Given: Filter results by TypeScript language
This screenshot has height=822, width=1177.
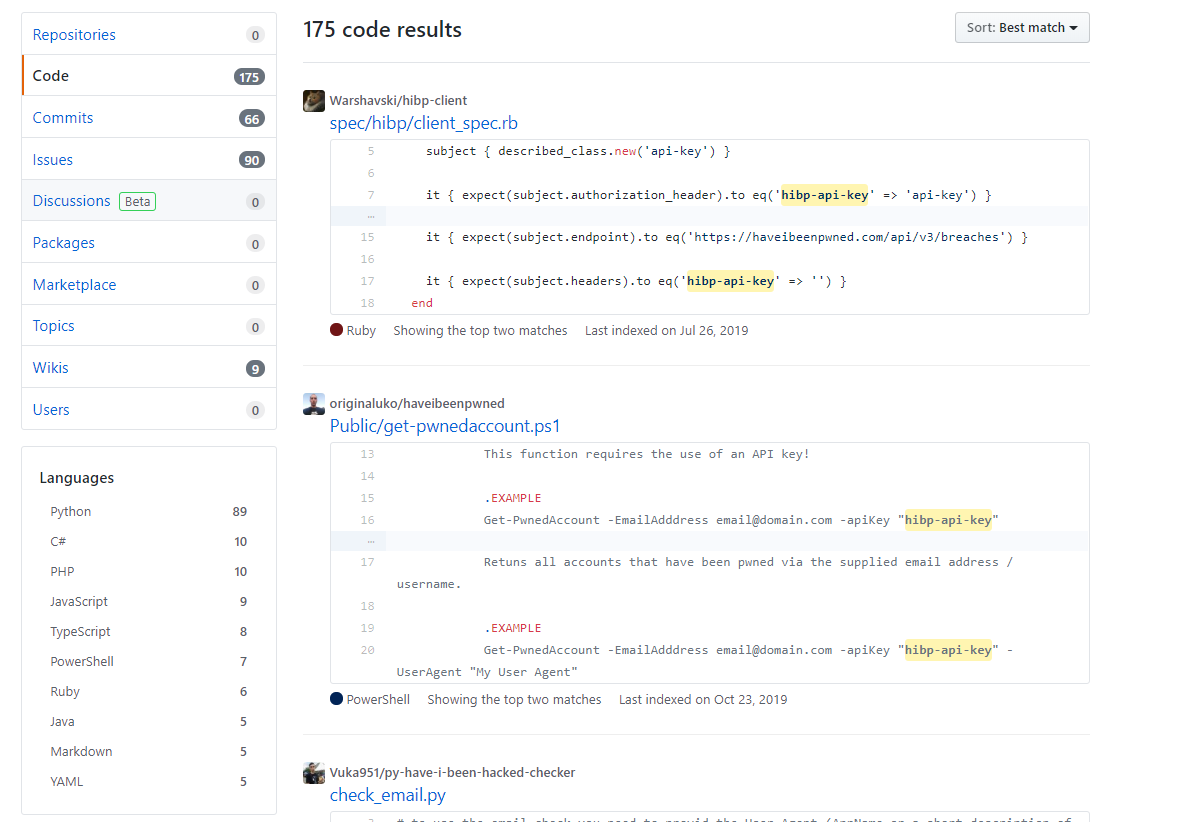Looking at the screenshot, I should (x=149, y=632).
